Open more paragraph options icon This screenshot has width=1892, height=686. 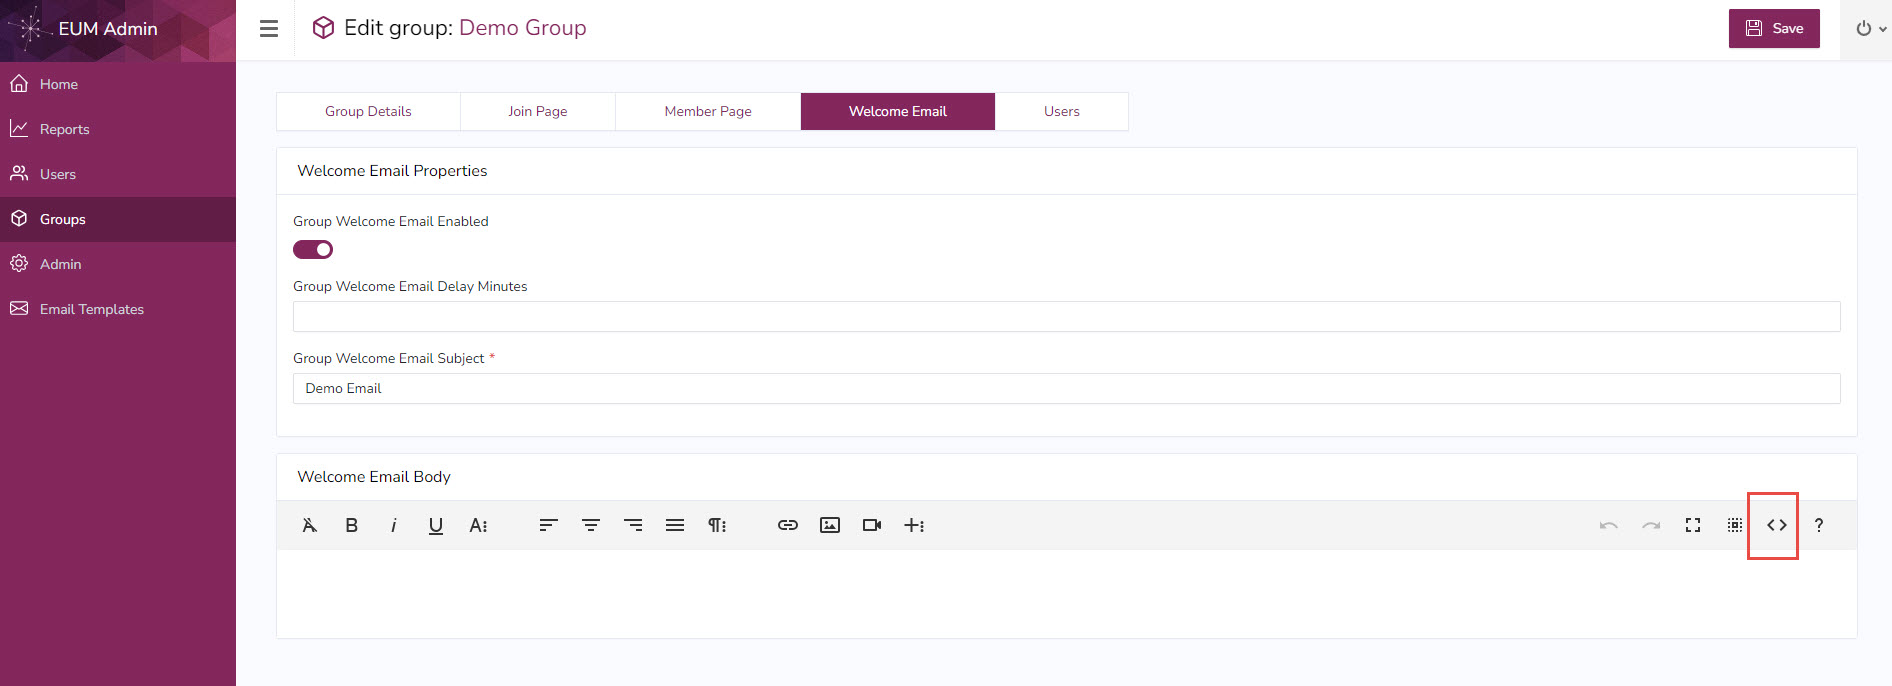(x=717, y=525)
